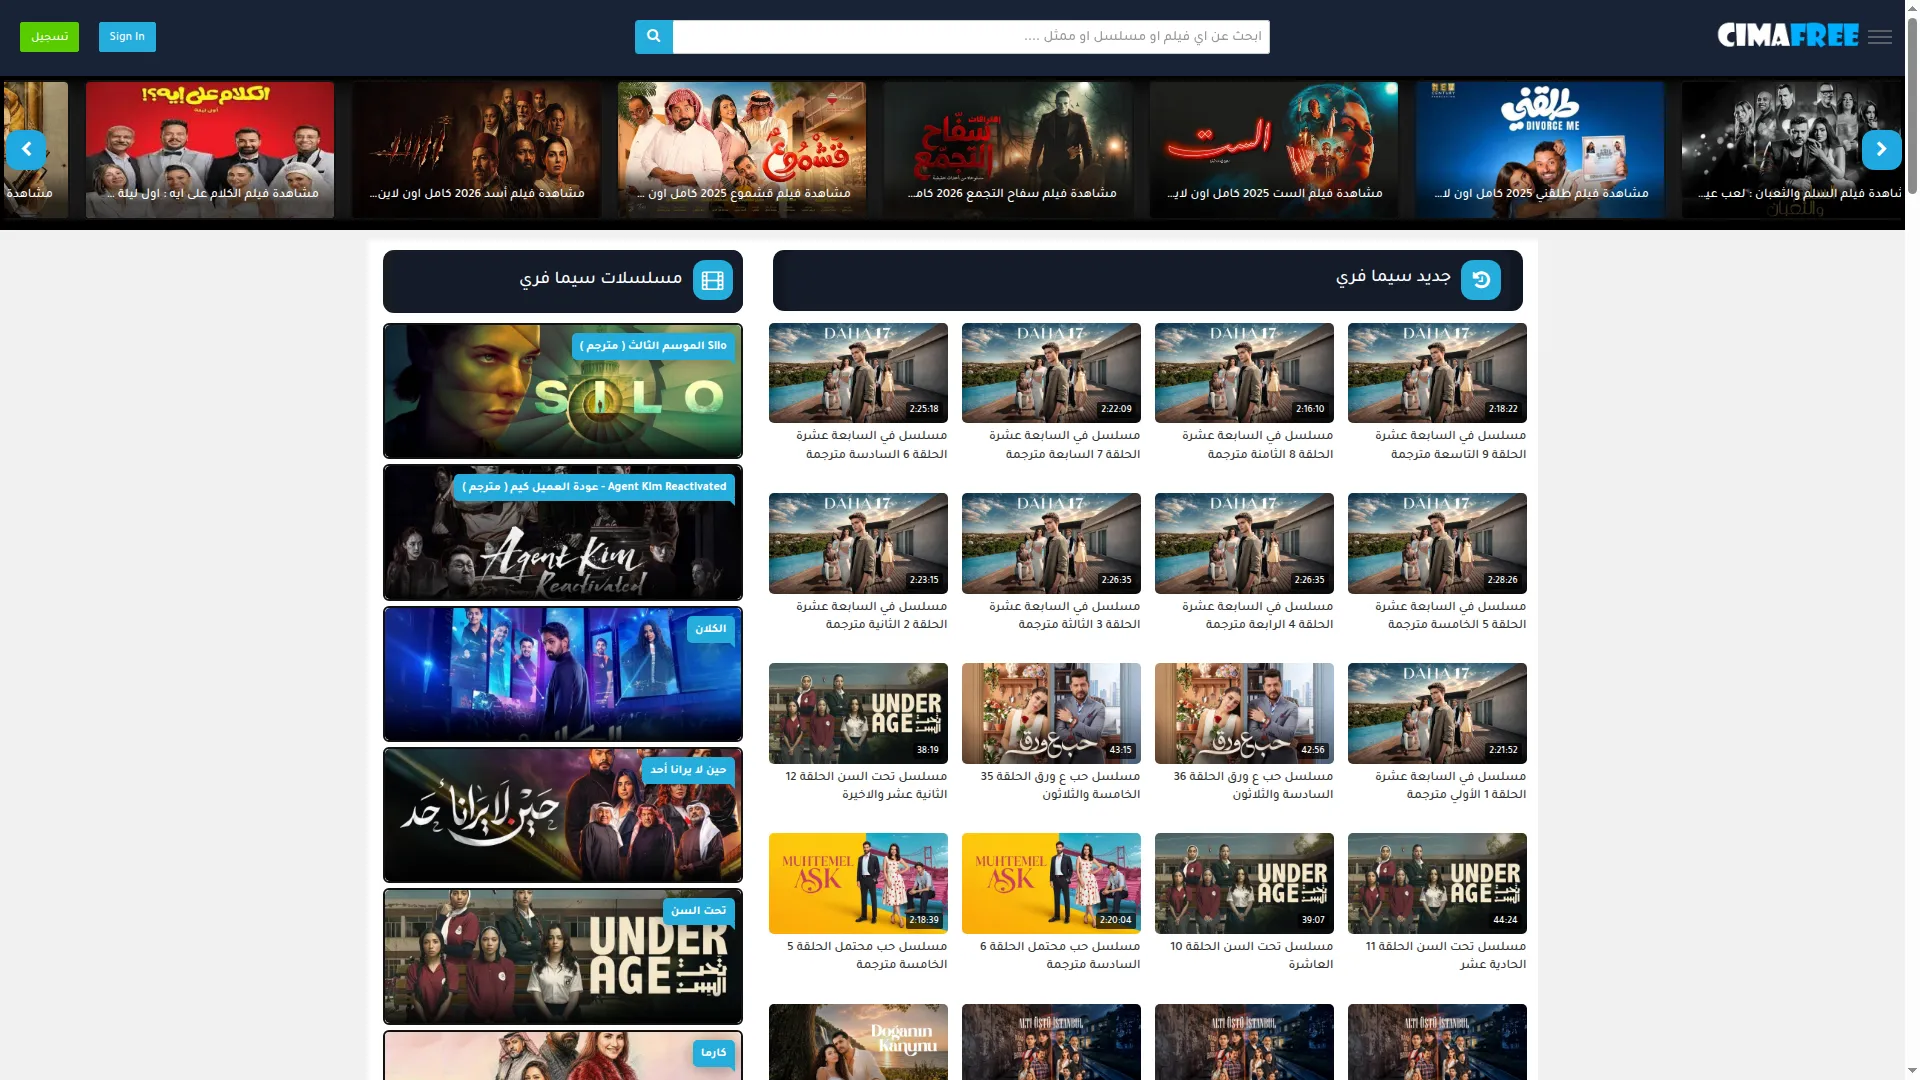Image resolution: width=1920 pixels, height=1080 pixels.
Task: Open the فيلم السلم والثعبان carousel poster
Action: pyautogui.click(x=1792, y=150)
